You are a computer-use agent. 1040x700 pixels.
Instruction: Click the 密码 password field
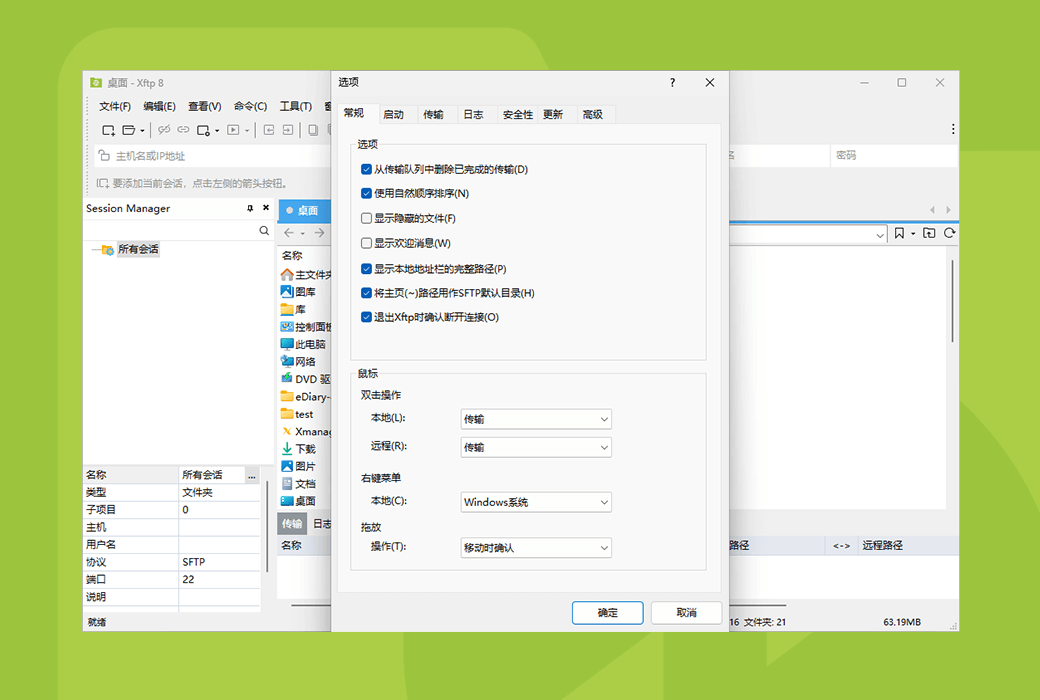tap(894, 156)
